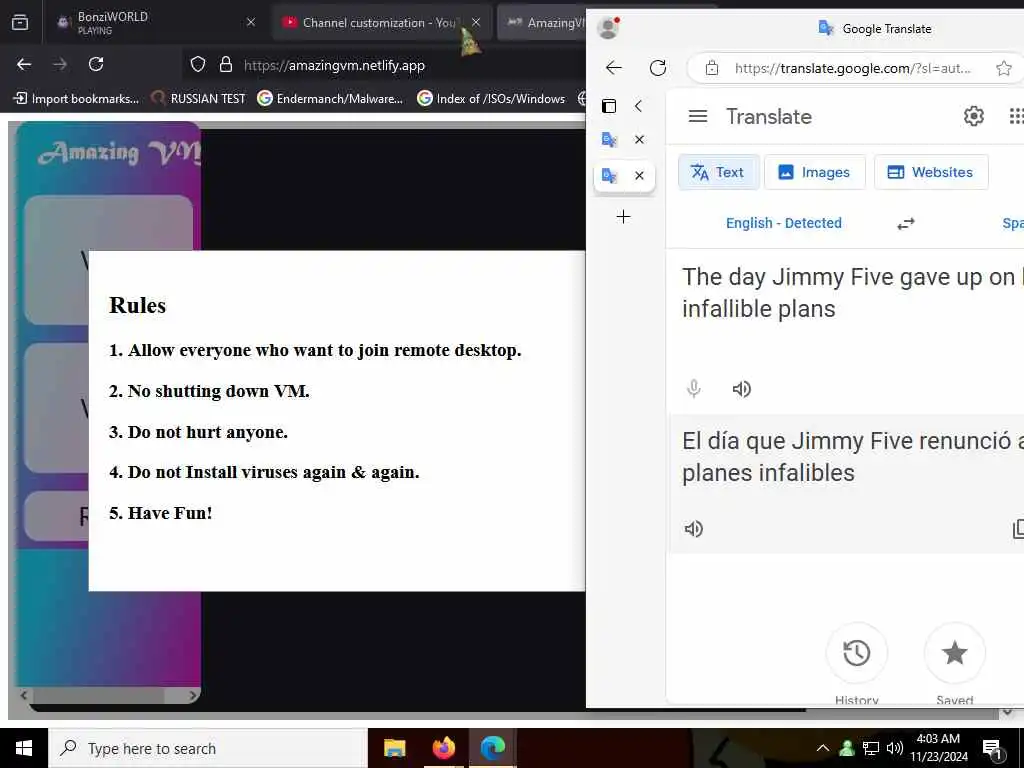Image resolution: width=1024 pixels, height=768 pixels.
Task: Go back in the Edge window
Action: coord(614,68)
